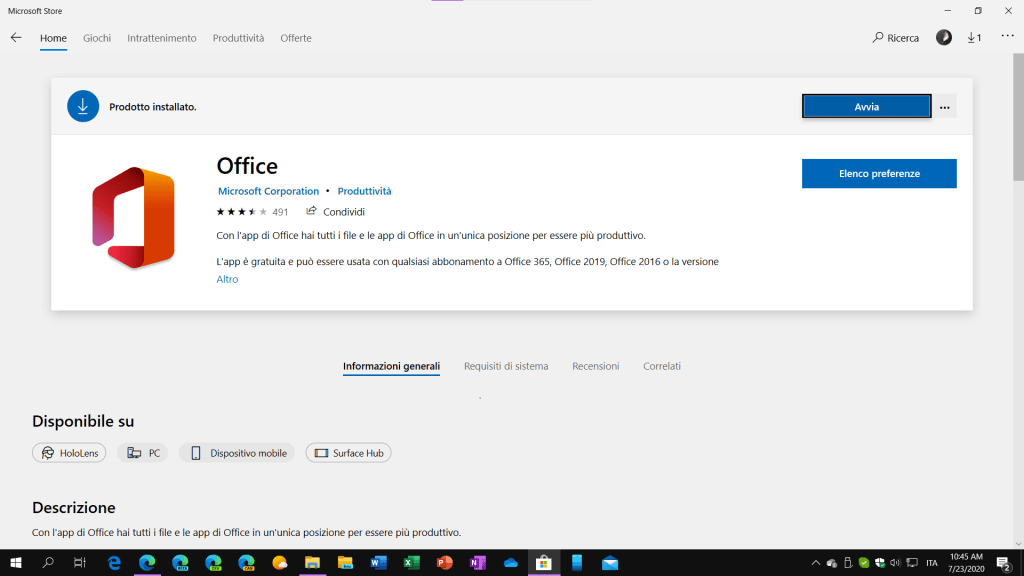Image resolution: width=1024 pixels, height=576 pixels.
Task: Open the user profile avatar
Action: pyautogui.click(x=944, y=38)
